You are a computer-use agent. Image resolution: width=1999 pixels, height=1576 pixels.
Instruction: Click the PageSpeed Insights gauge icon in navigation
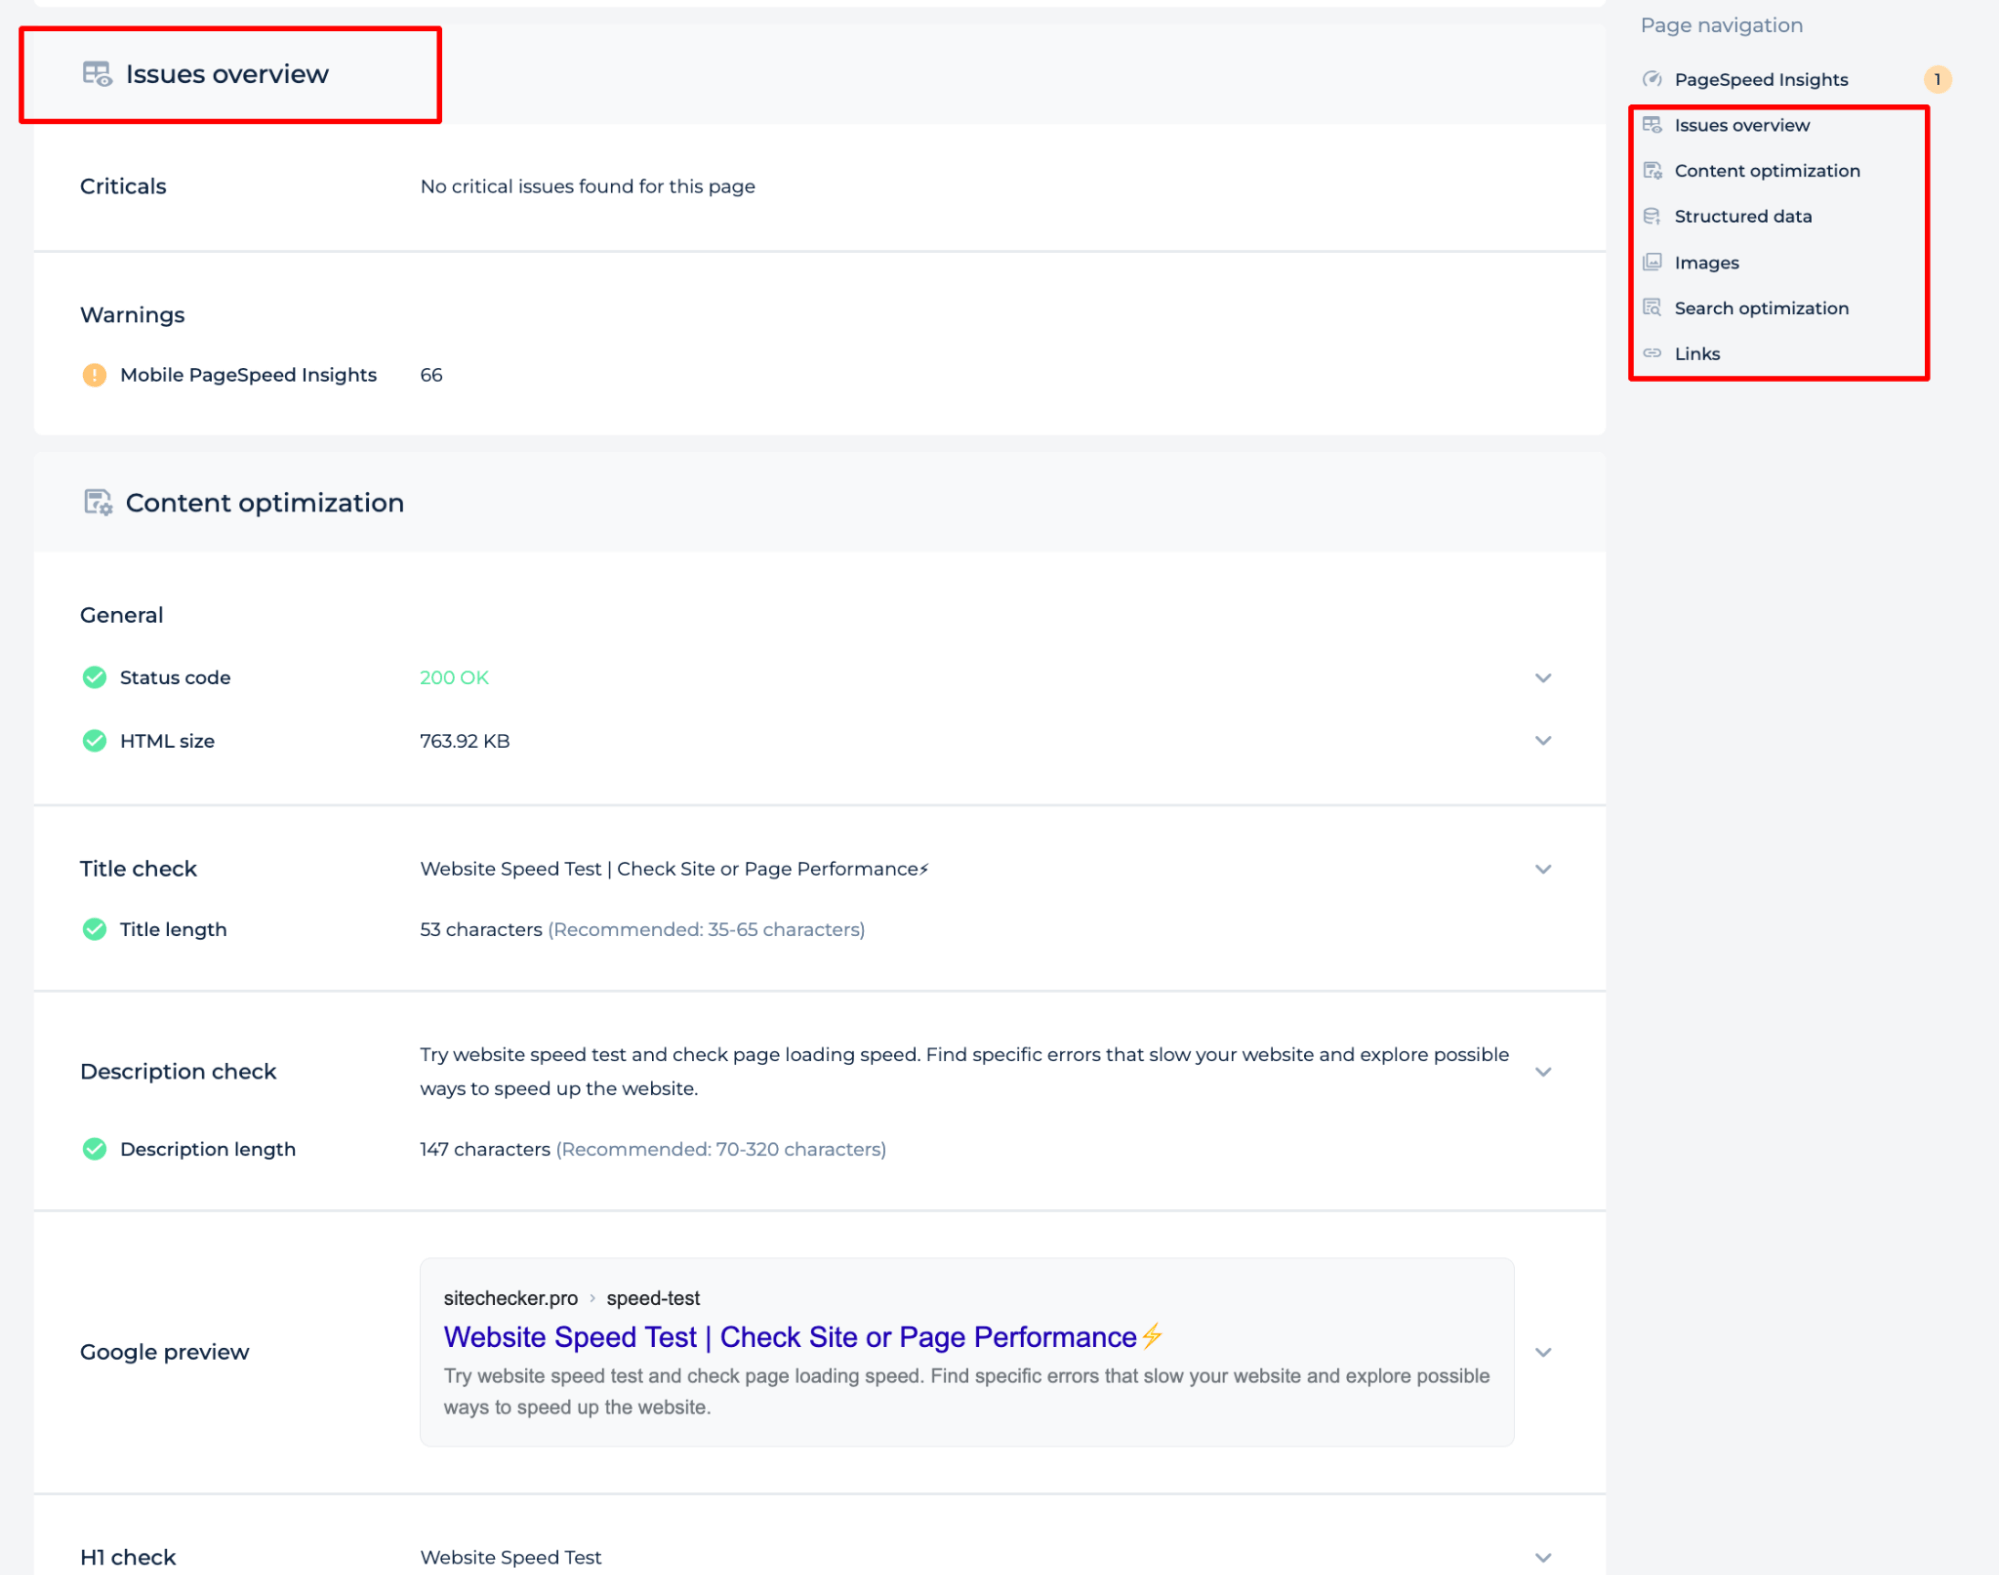pyautogui.click(x=1652, y=79)
